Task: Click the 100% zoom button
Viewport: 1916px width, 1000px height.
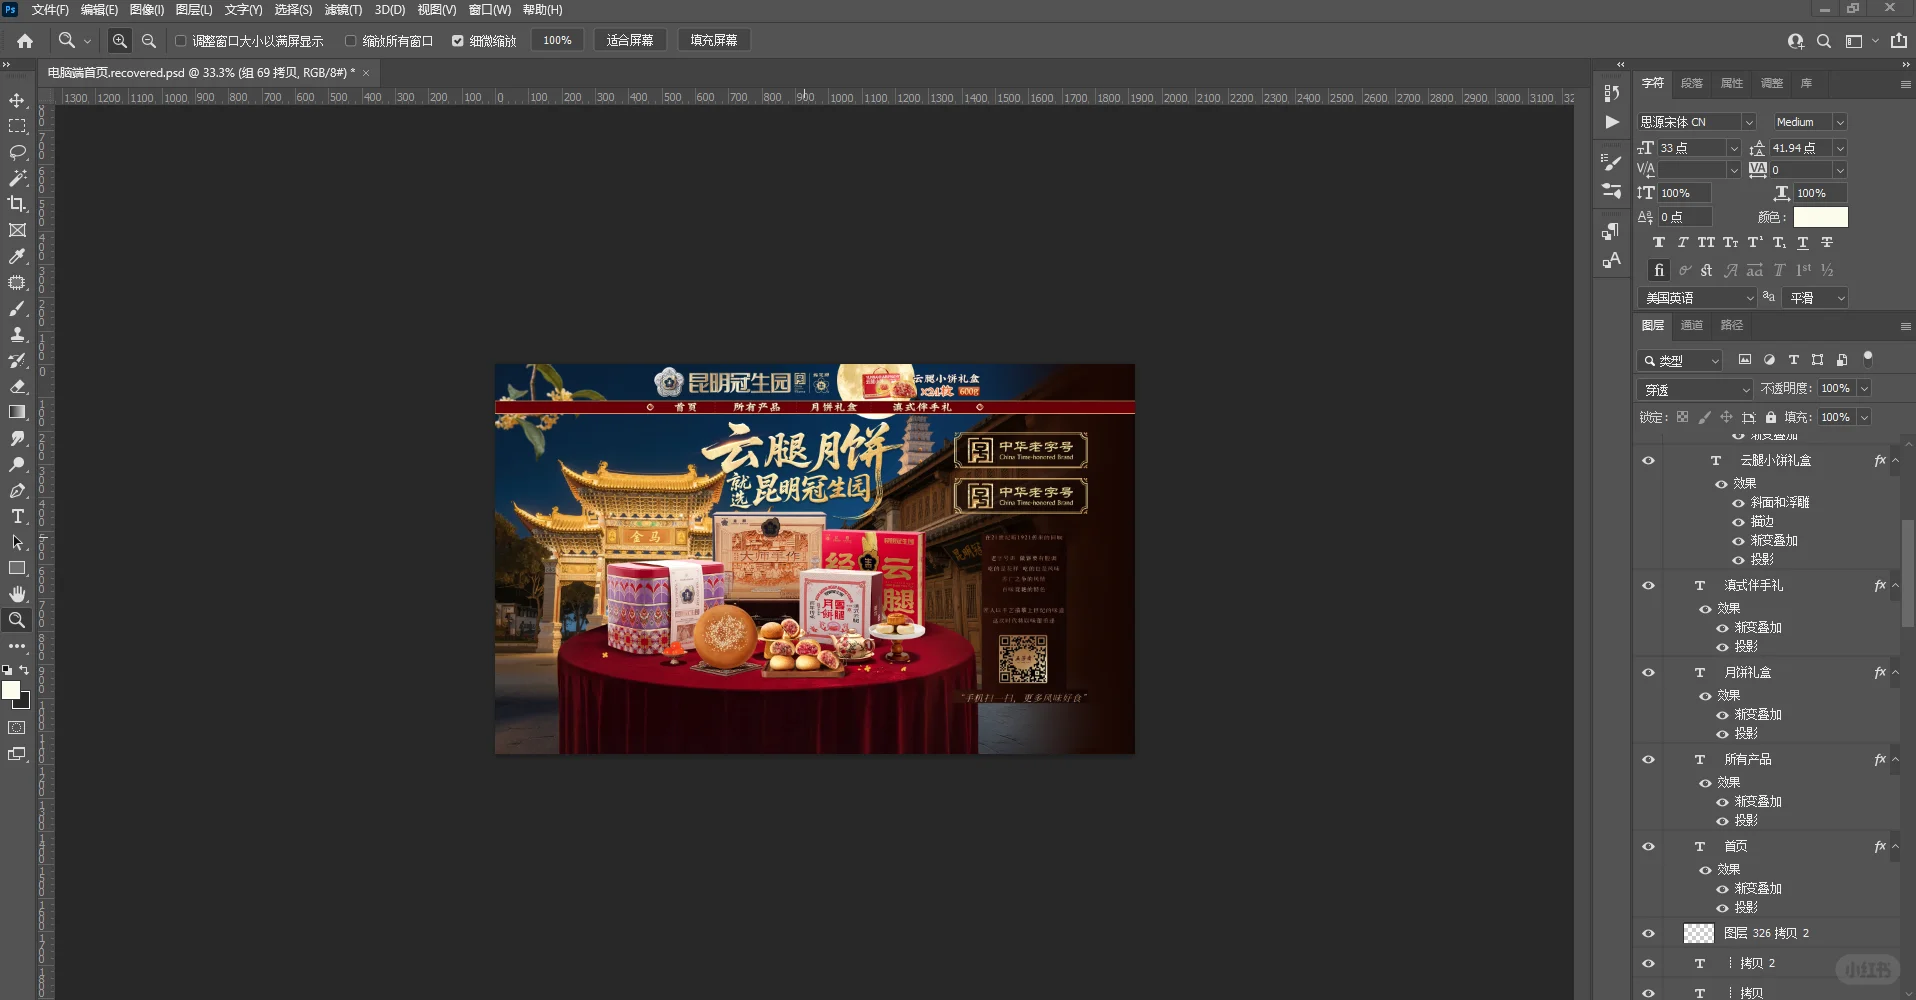Action: point(557,41)
